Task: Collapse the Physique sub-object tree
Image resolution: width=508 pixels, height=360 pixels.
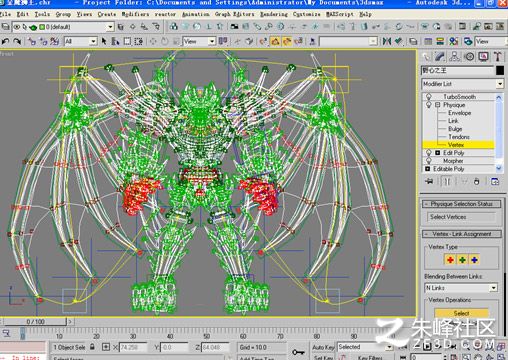Action: [437, 105]
